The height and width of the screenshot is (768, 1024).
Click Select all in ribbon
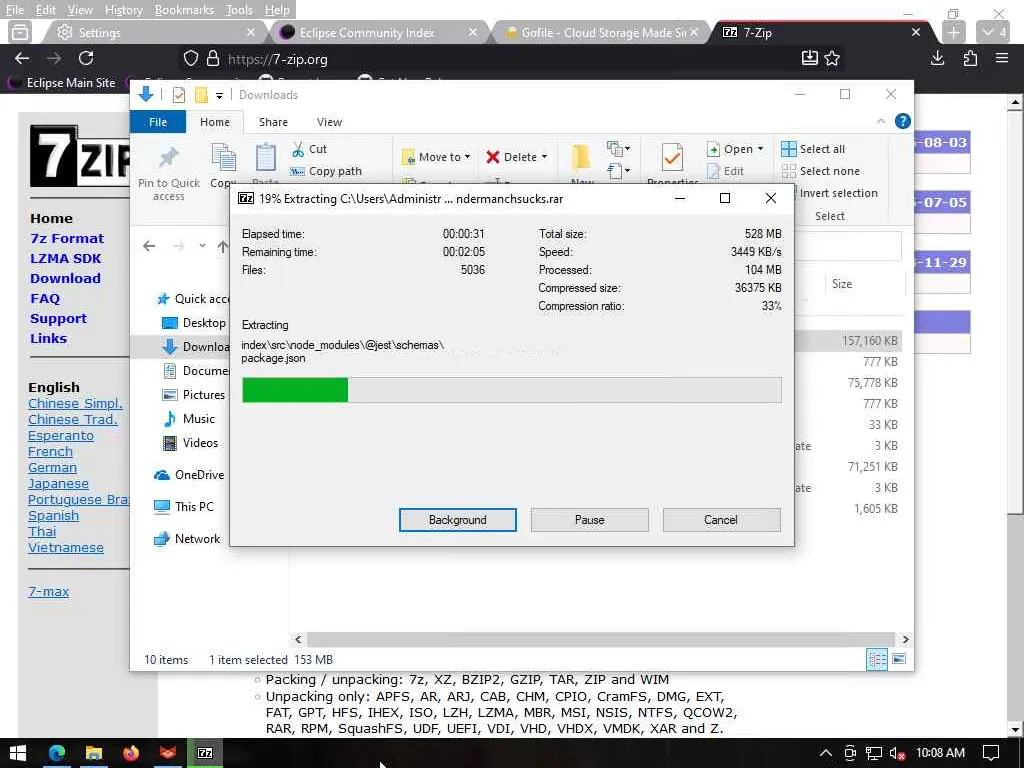pyautogui.click(x=813, y=149)
